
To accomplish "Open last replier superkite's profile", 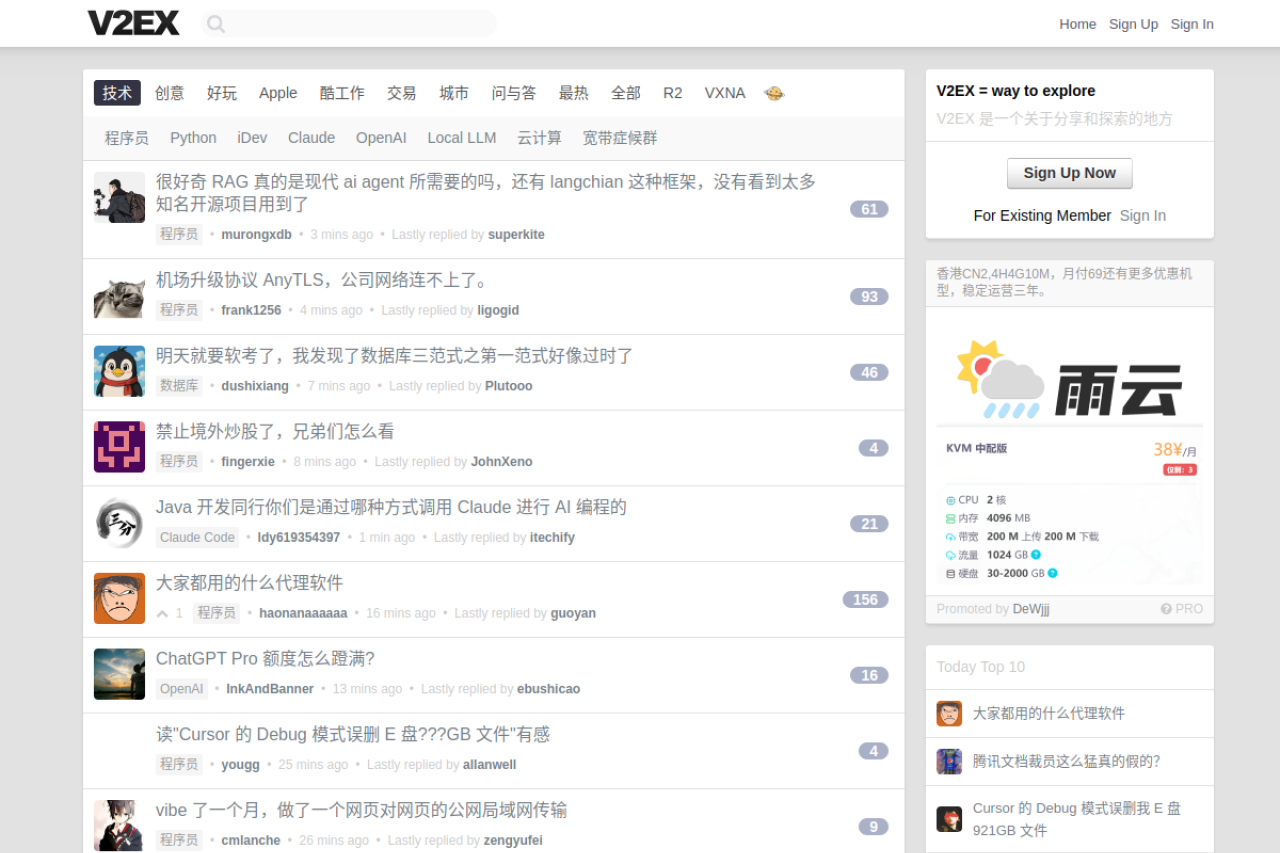I will coord(516,235).
